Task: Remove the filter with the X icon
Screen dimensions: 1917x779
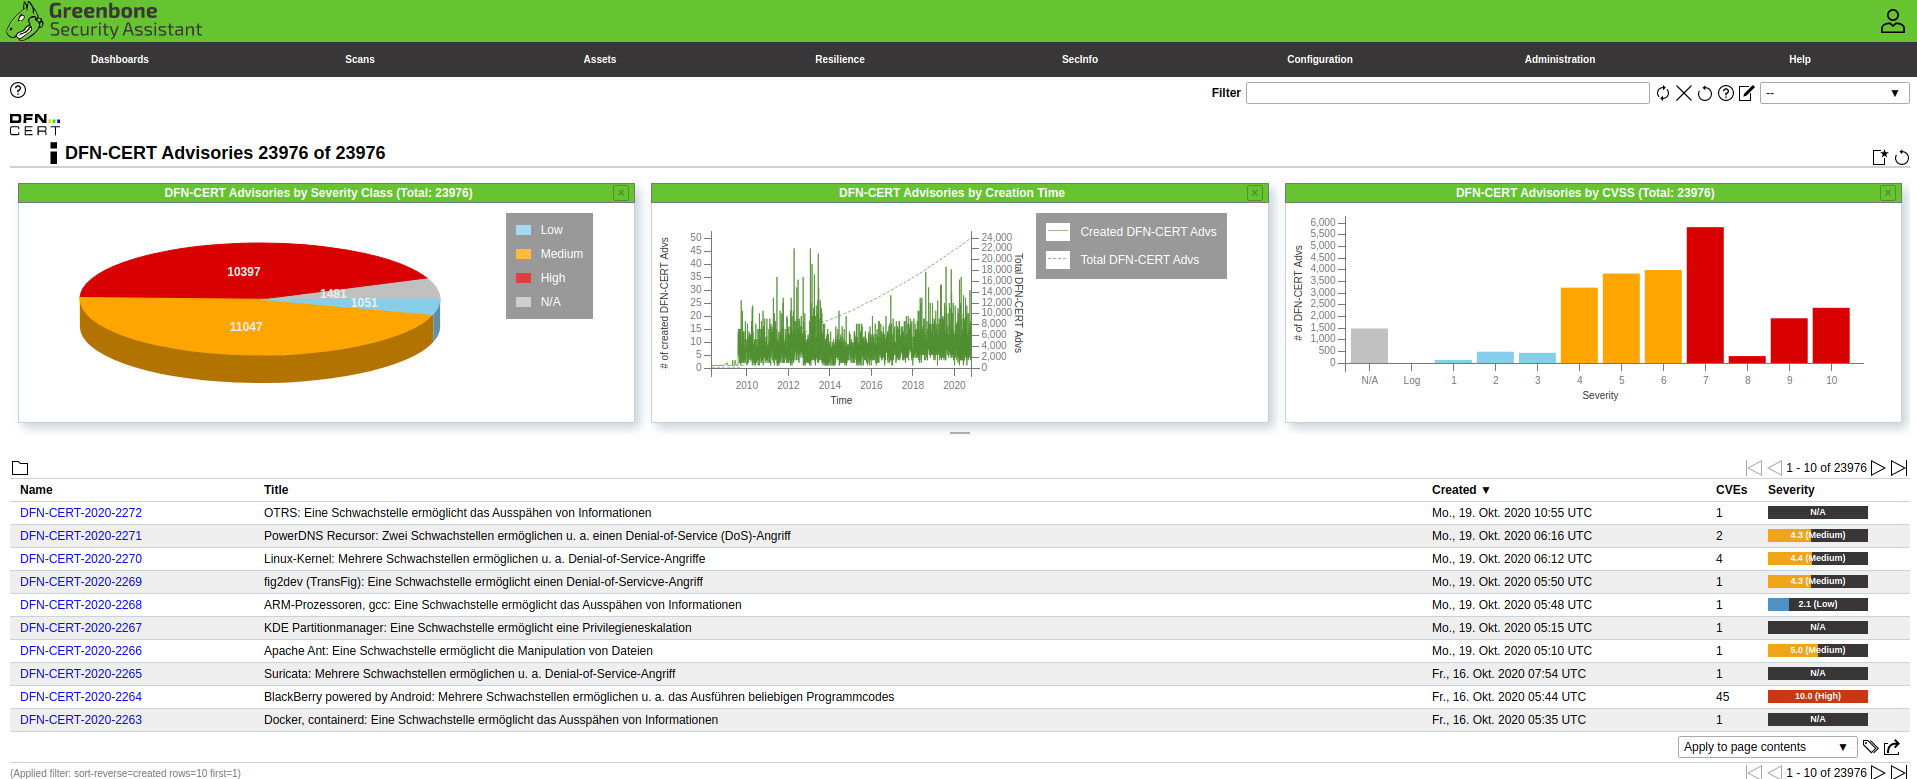Action: (1684, 93)
